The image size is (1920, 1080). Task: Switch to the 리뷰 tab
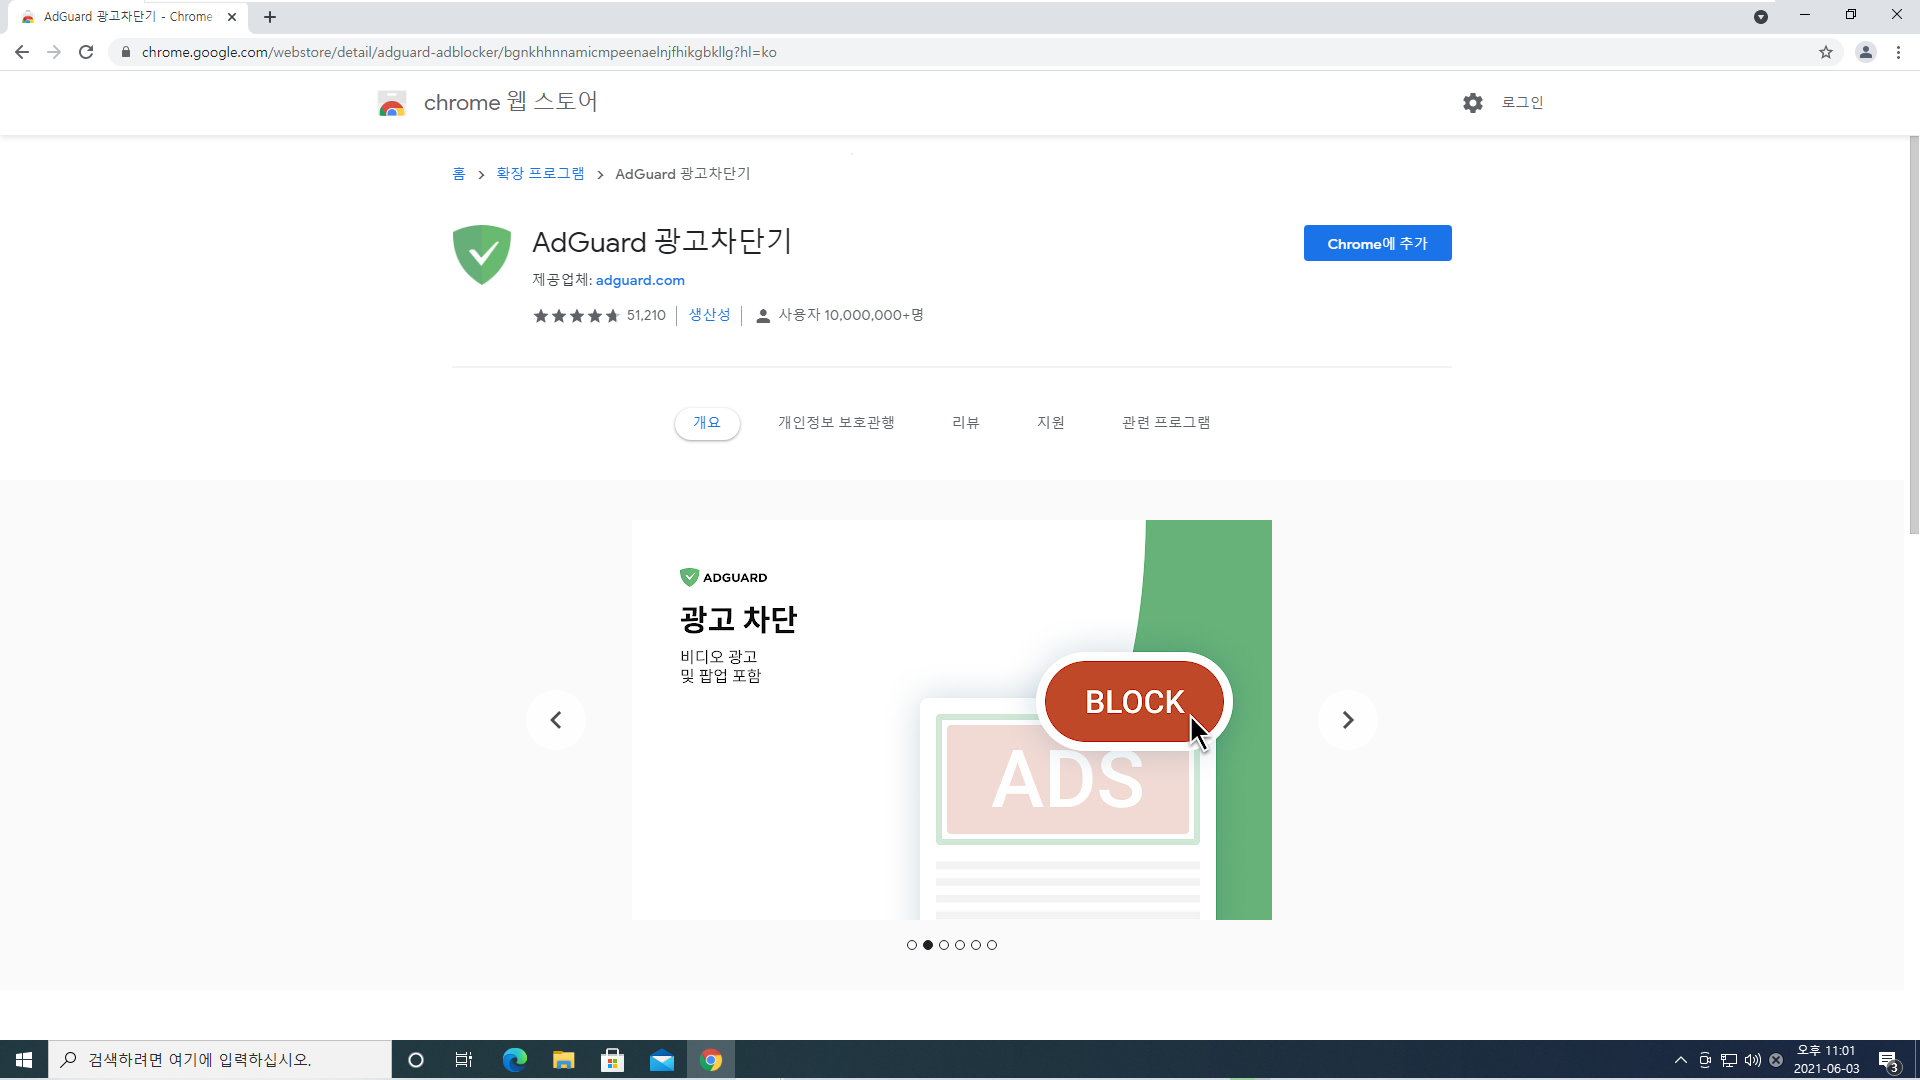coord(965,423)
